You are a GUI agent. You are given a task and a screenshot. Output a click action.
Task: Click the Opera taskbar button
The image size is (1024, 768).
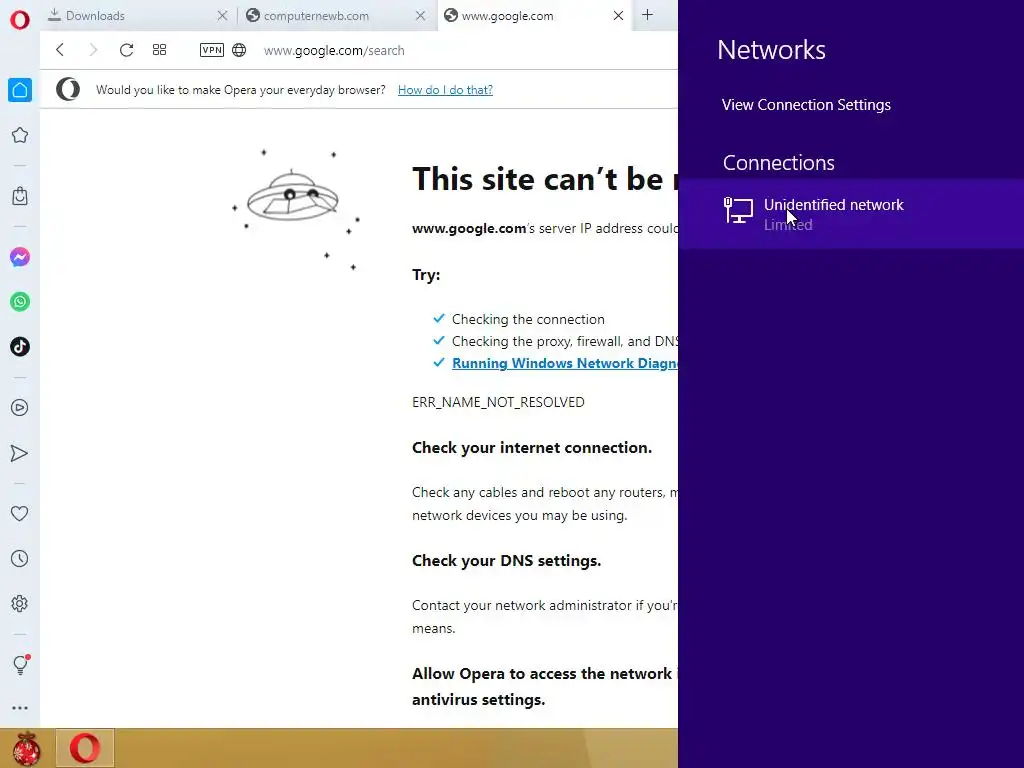coord(85,748)
